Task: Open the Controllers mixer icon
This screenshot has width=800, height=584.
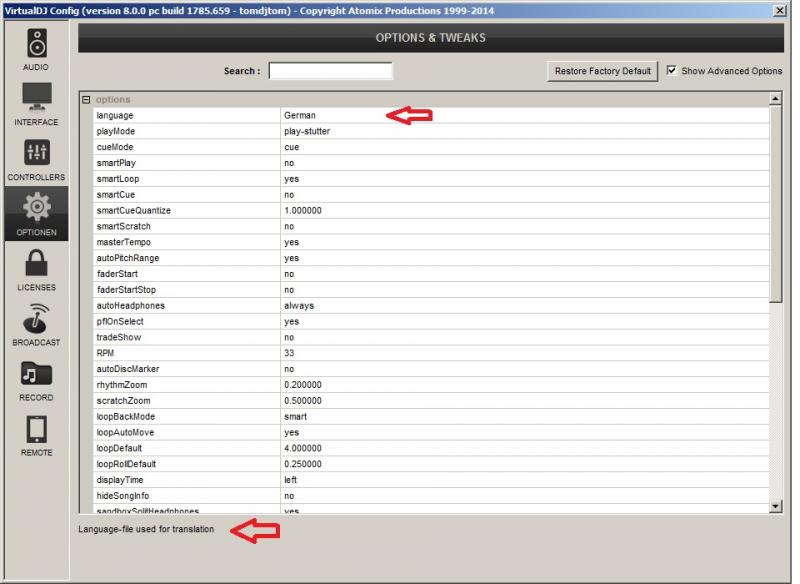Action: 37,152
